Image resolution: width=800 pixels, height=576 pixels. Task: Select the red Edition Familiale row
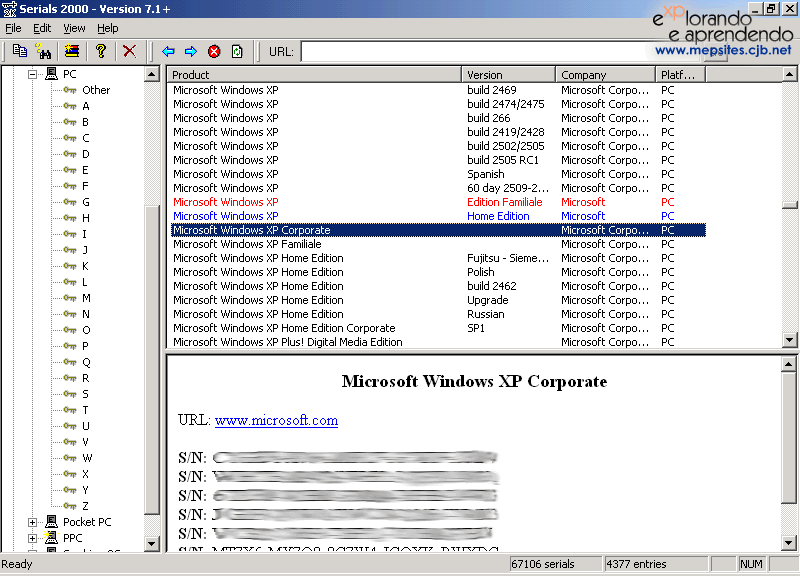pyautogui.click(x=438, y=202)
